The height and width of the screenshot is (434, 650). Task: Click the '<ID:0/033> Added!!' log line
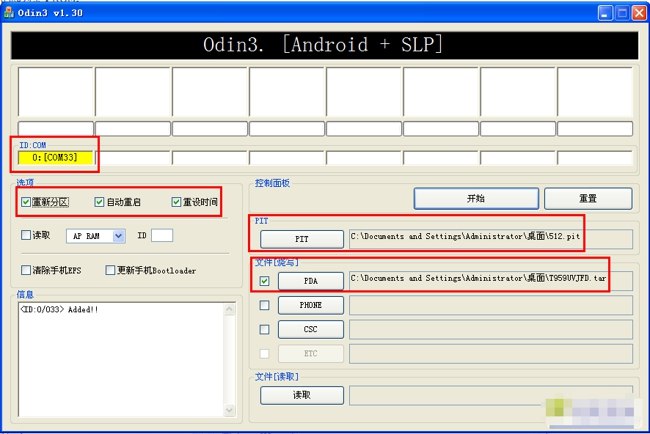tap(59, 309)
